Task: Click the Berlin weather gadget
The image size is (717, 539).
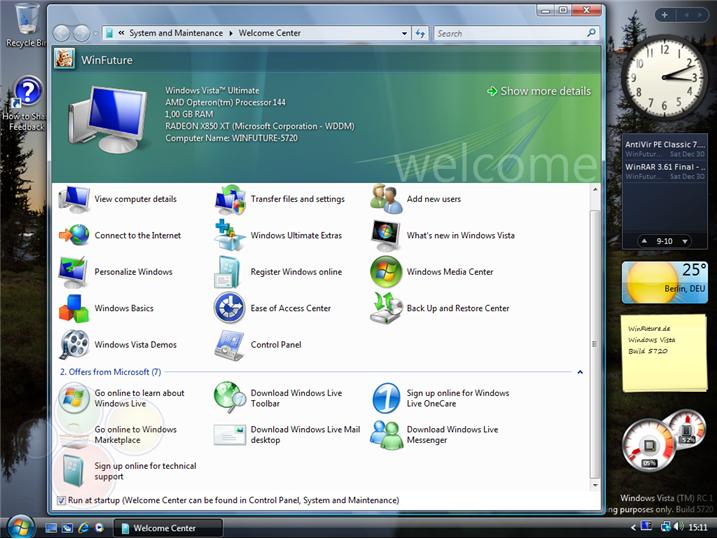Action: coord(664,282)
